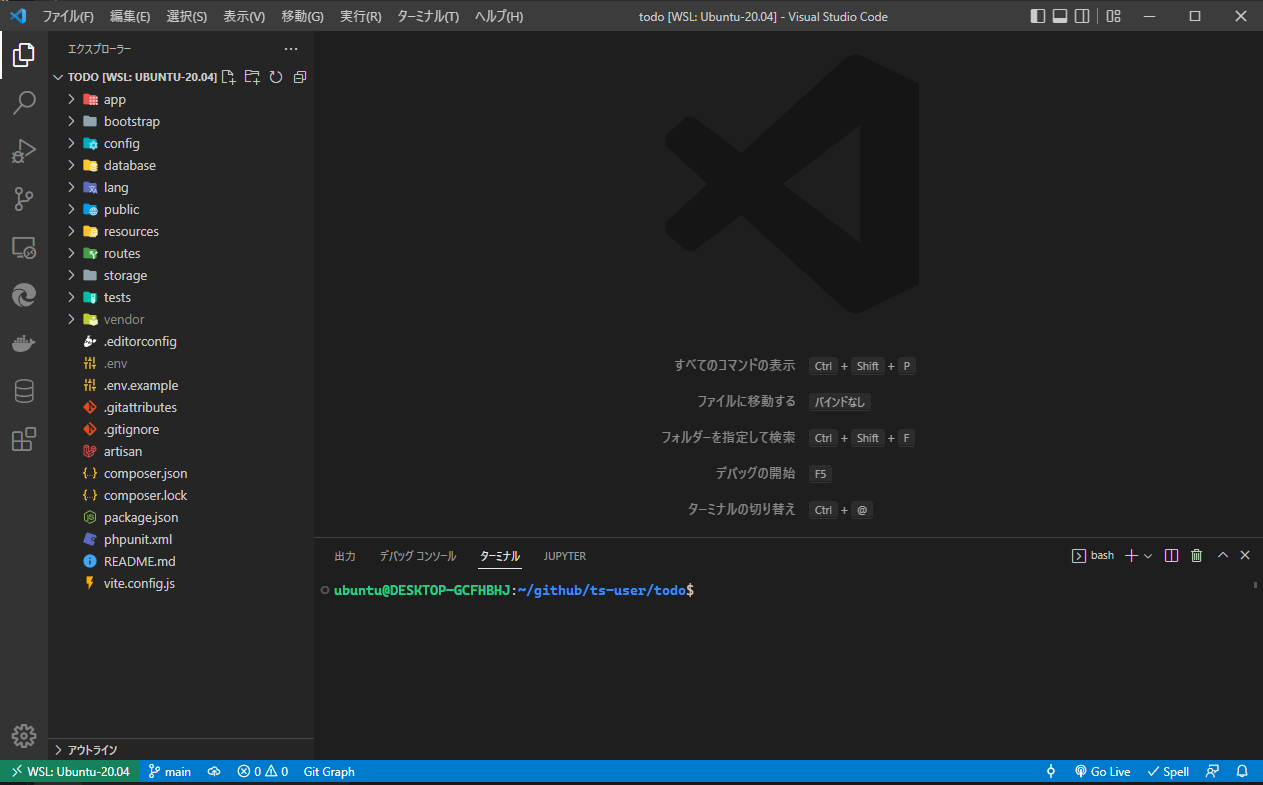
Task: Expand the vendor folder
Action: click(x=181, y=319)
